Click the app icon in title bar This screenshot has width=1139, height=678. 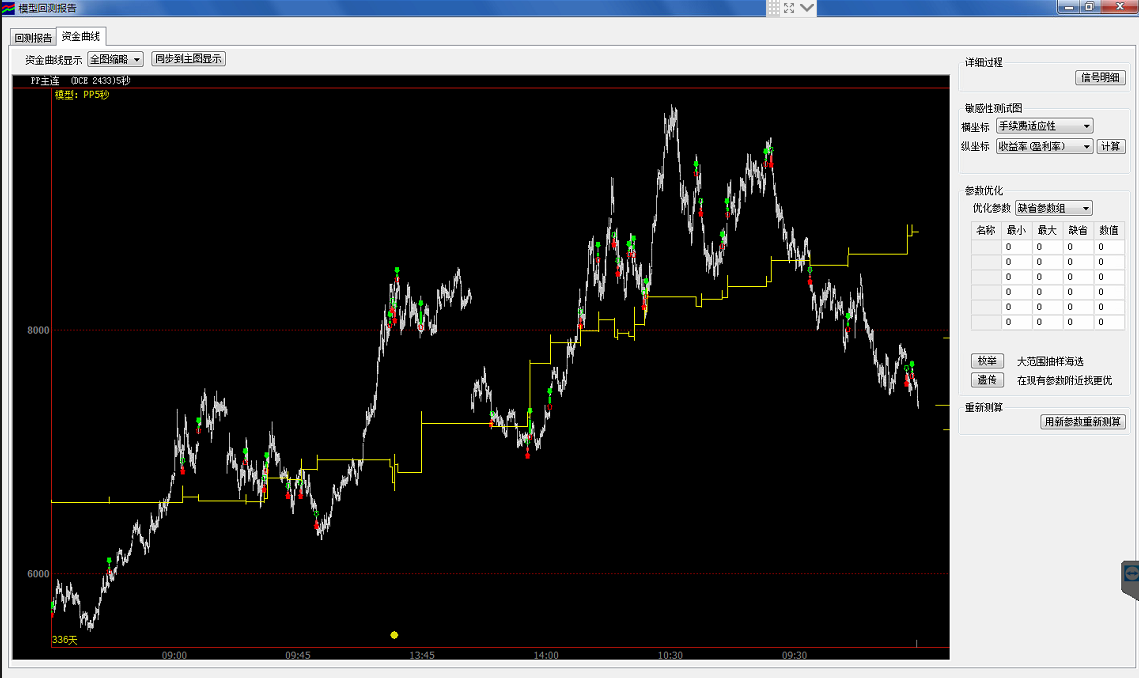[8, 8]
